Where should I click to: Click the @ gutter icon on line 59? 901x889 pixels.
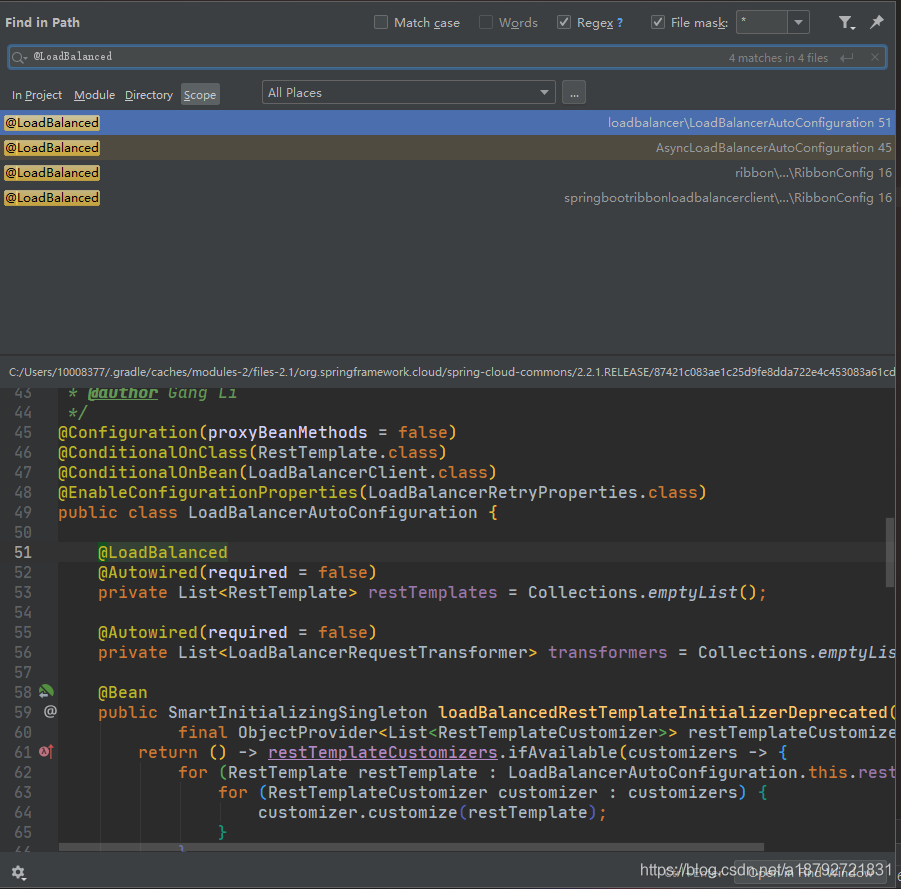click(x=50, y=711)
